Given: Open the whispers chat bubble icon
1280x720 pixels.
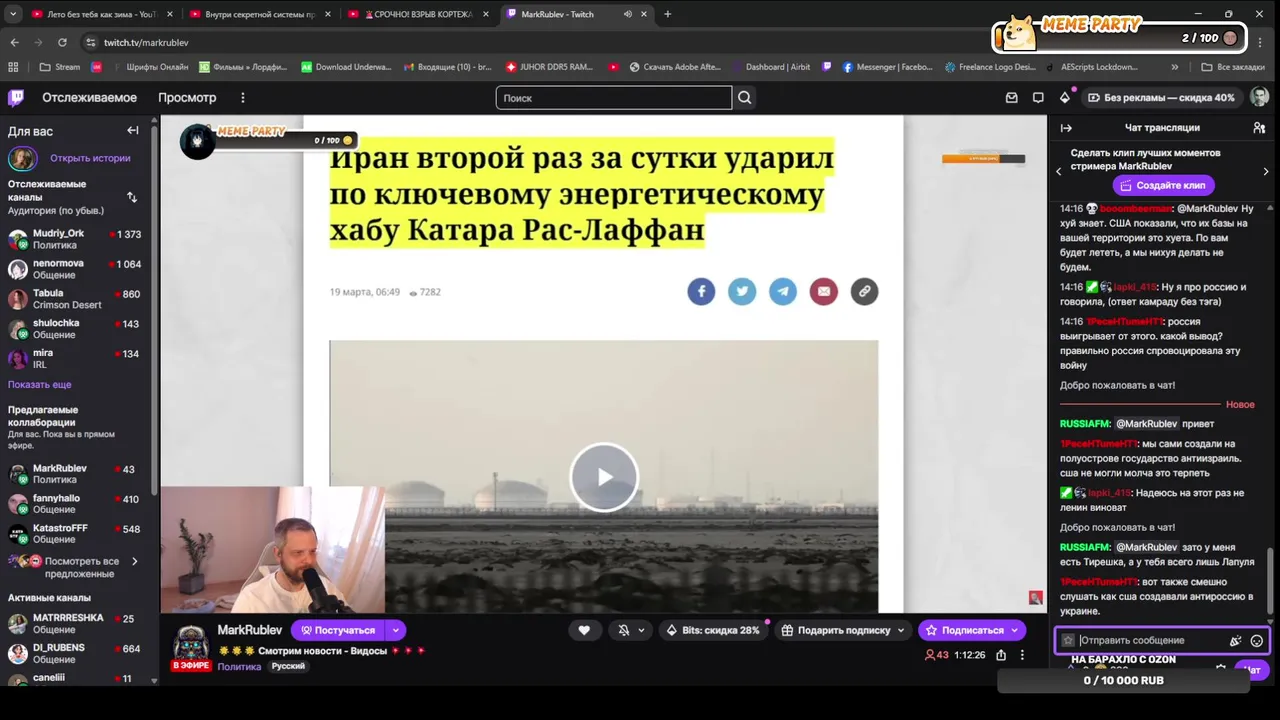Looking at the screenshot, I should [1038, 97].
